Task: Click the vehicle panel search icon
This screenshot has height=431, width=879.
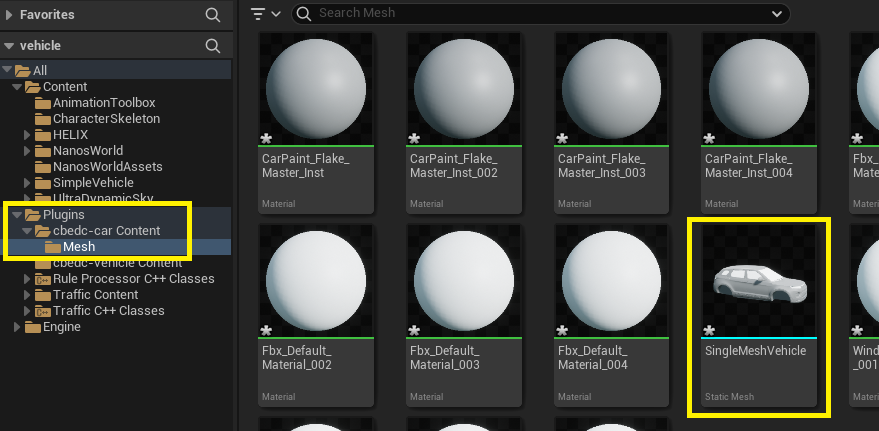Action: 212,46
